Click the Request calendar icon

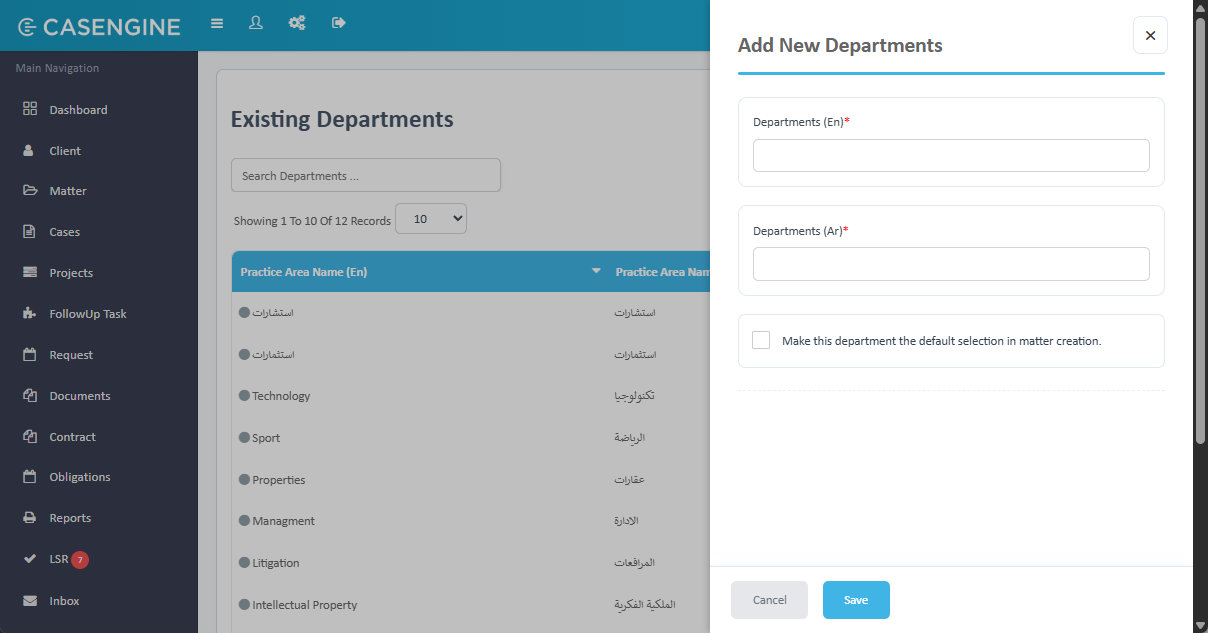pyautogui.click(x=30, y=354)
